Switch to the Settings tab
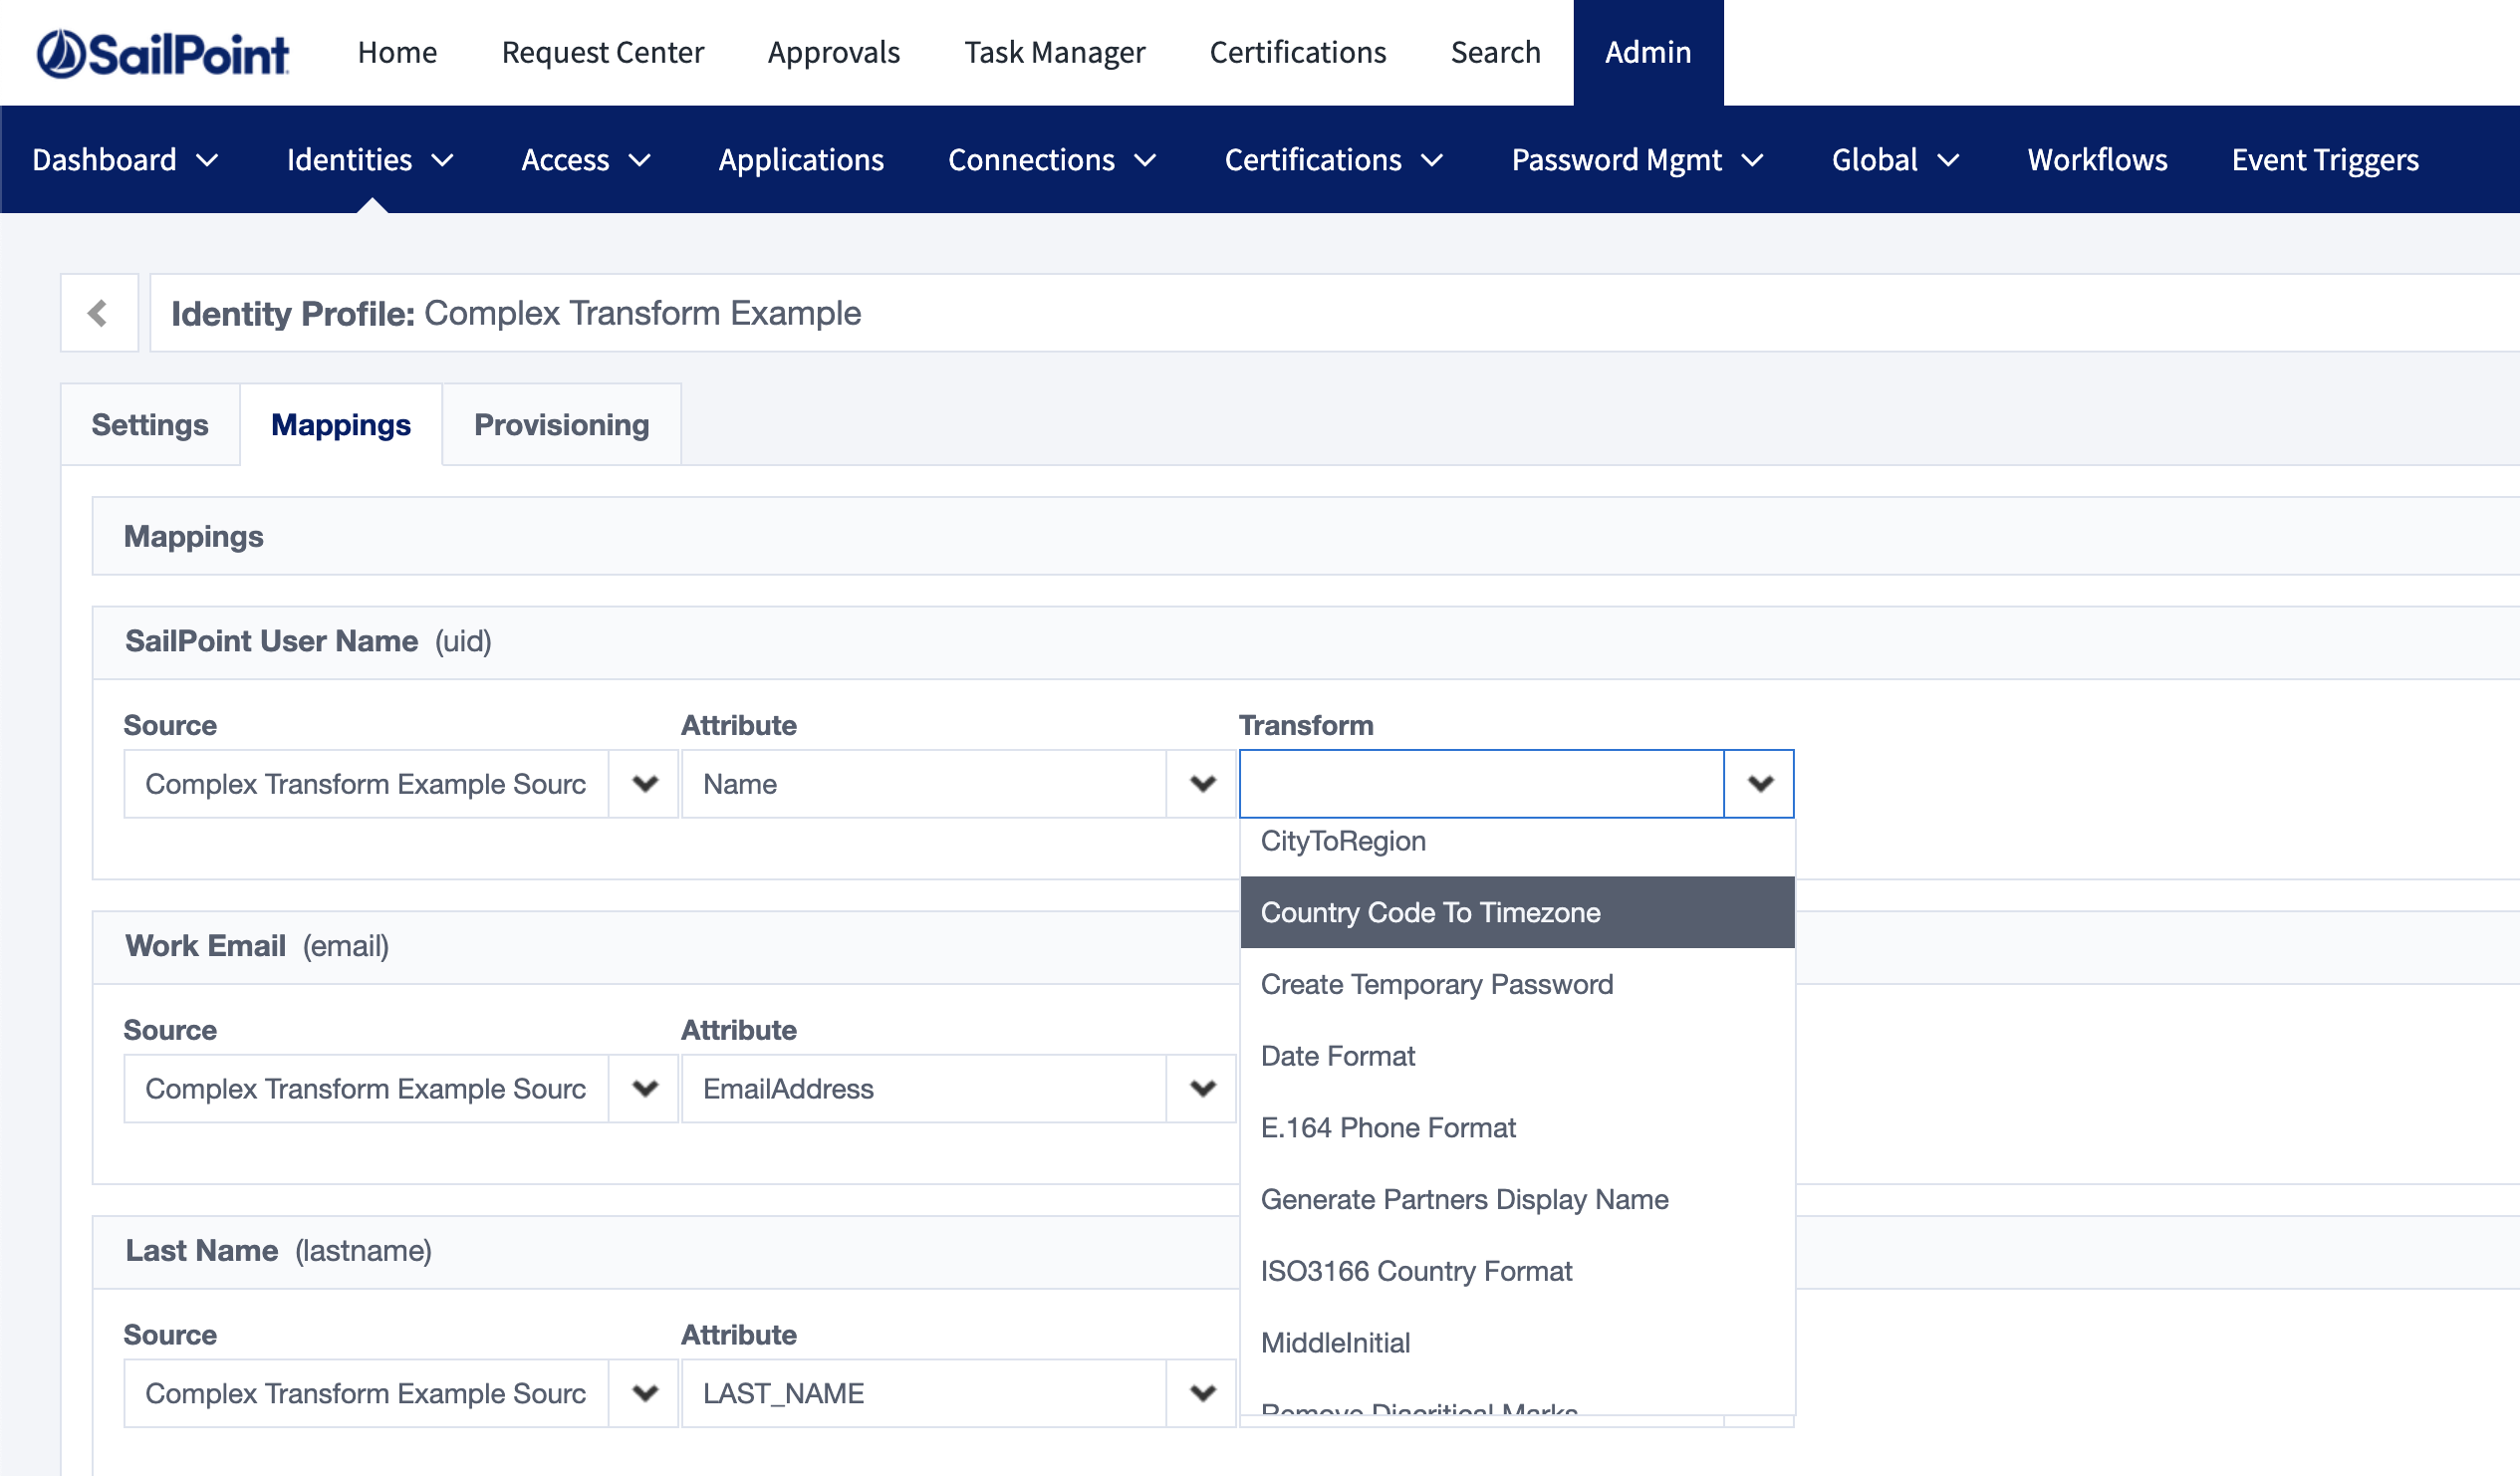The height and width of the screenshot is (1476, 2520). point(149,424)
